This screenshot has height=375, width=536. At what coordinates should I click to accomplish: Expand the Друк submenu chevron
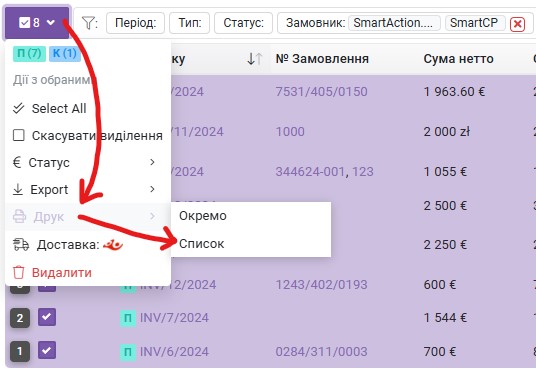point(152,216)
